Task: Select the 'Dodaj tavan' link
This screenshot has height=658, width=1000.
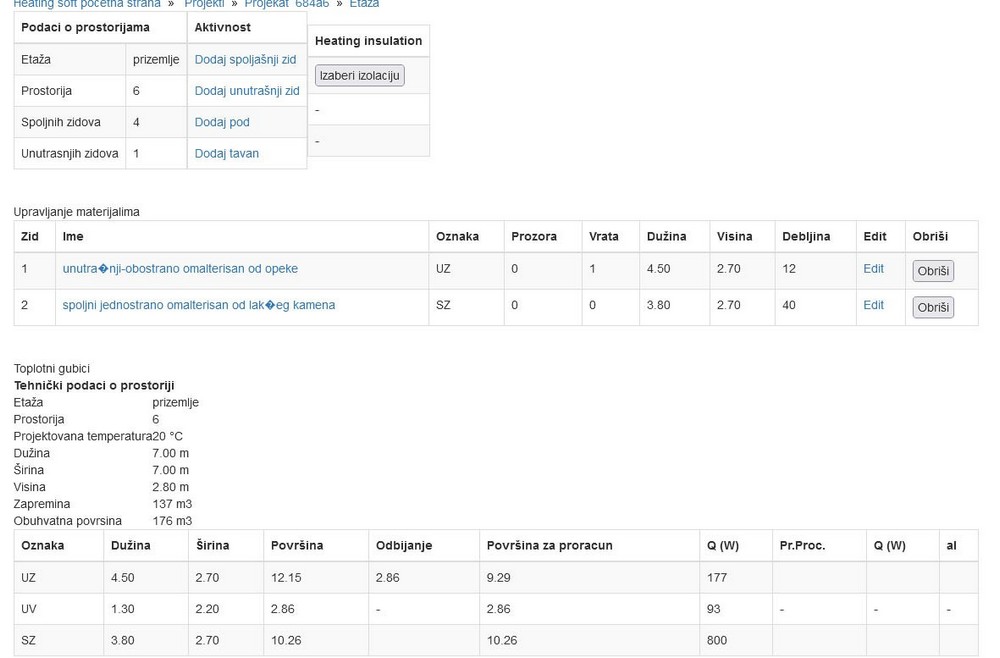Action: coord(226,153)
